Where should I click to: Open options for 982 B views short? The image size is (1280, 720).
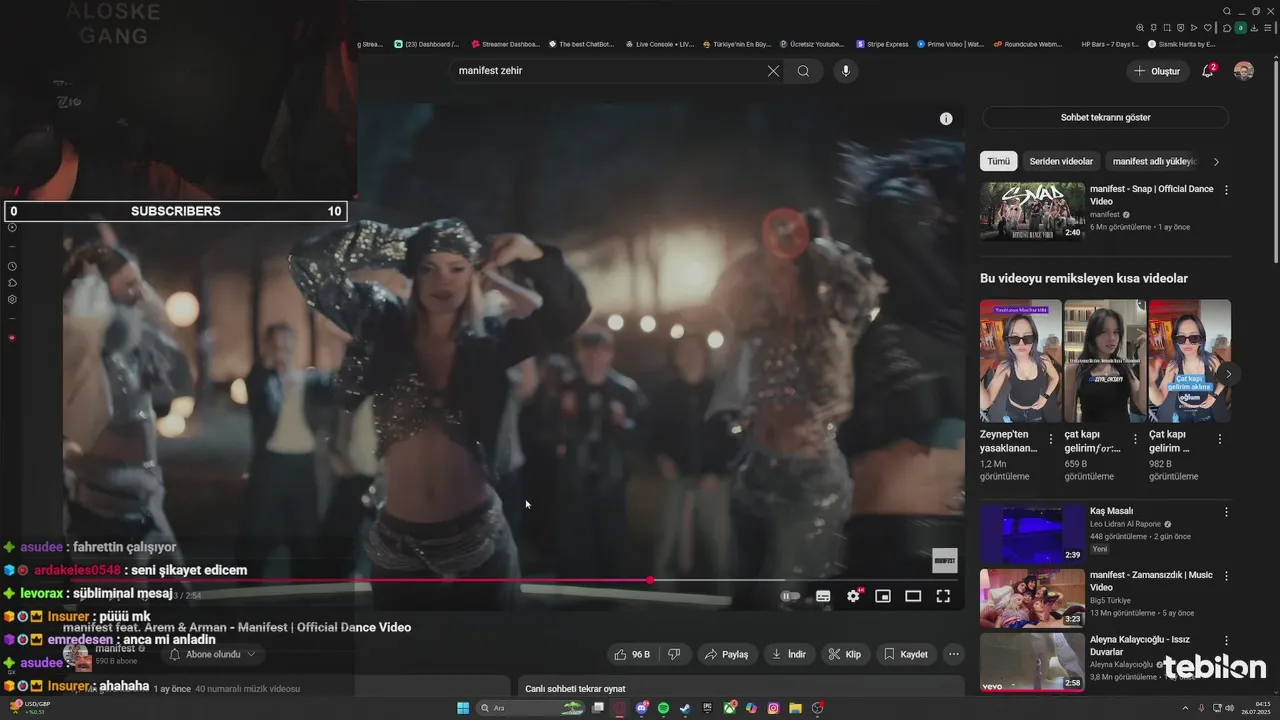pyautogui.click(x=1220, y=439)
